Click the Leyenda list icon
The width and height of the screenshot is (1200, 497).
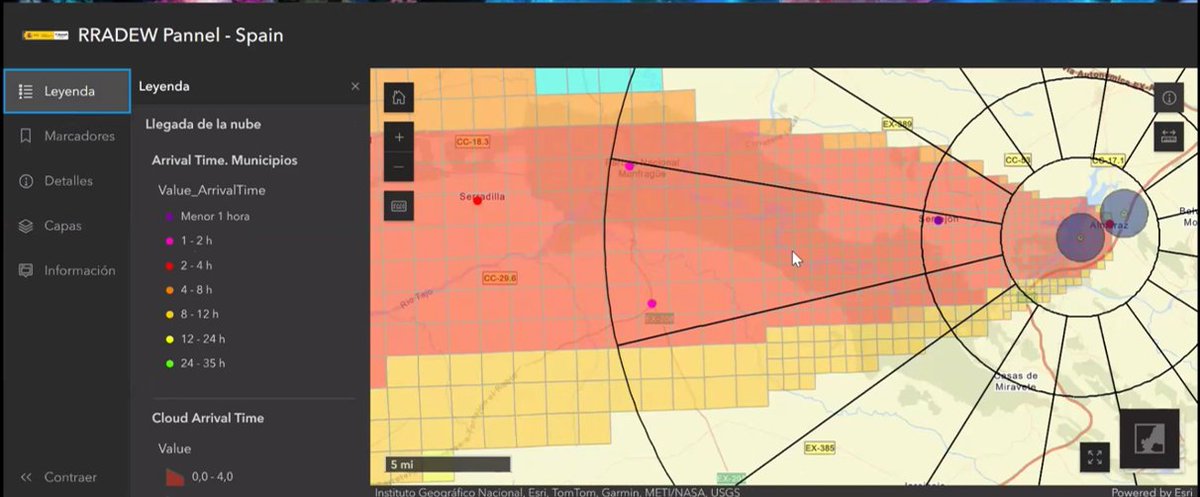26,92
